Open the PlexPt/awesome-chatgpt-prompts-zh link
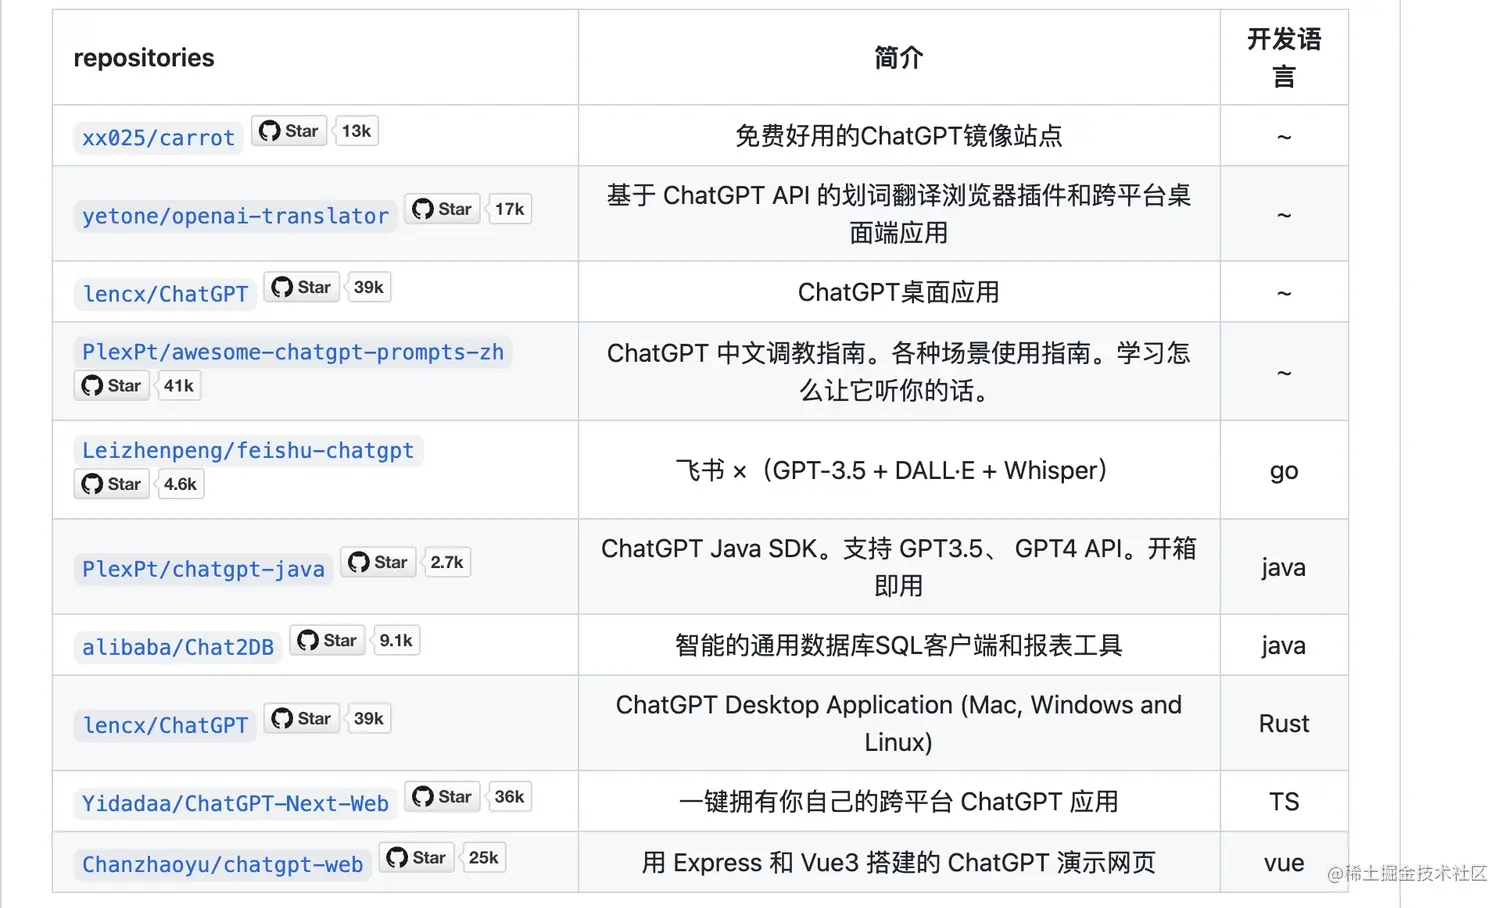Viewport: 1512px width, 908px height. [x=293, y=352]
